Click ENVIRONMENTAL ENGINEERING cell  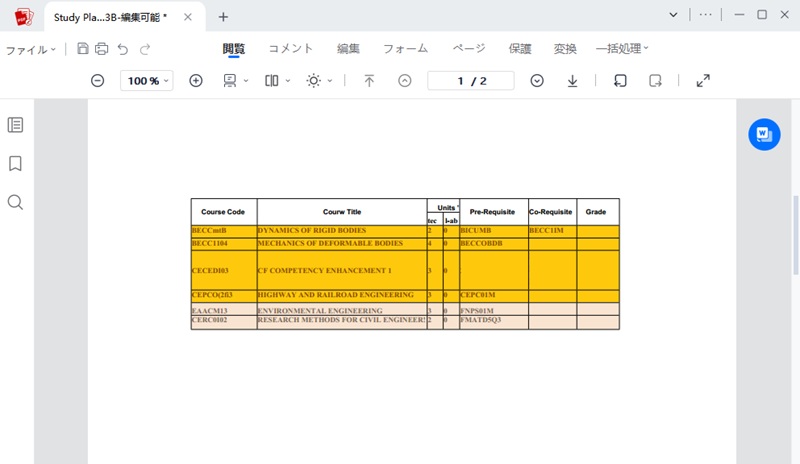tap(341, 310)
